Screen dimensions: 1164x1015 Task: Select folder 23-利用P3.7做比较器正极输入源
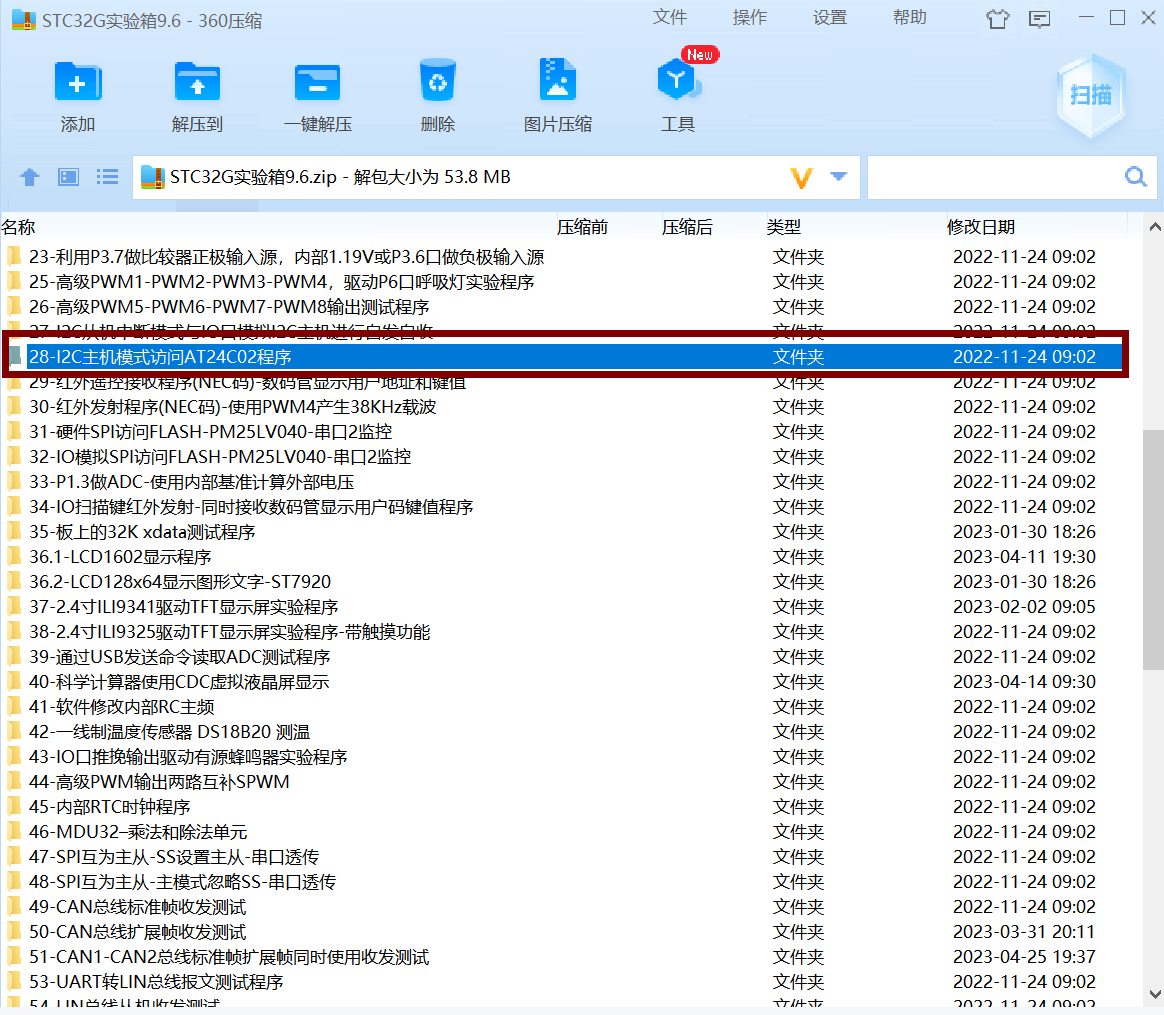(x=286, y=257)
